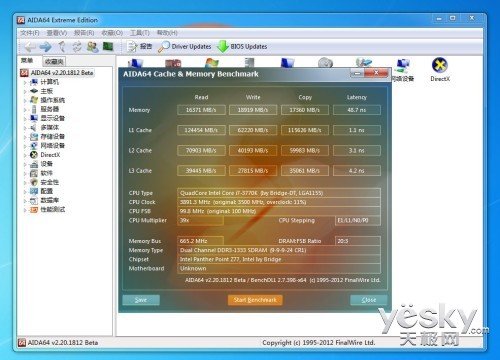
Task: Open BIOS Updates from the toolbar
Action: tap(242, 47)
